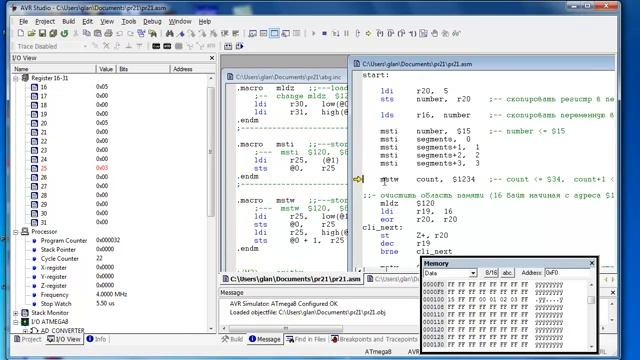This screenshot has width=640, height=360.
Task: Click the Open file folder icon
Action: coord(31,33)
